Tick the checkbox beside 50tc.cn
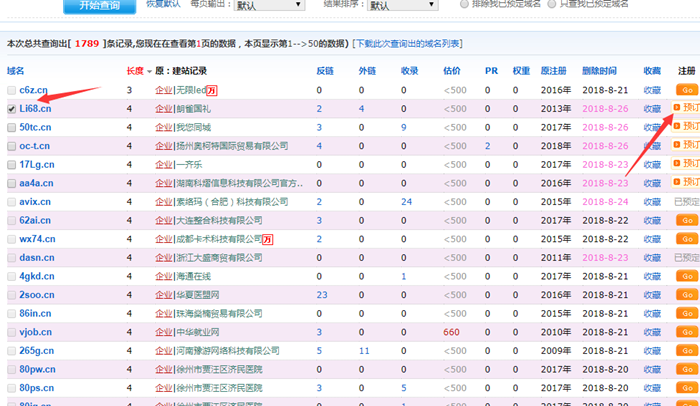 [x=12, y=127]
